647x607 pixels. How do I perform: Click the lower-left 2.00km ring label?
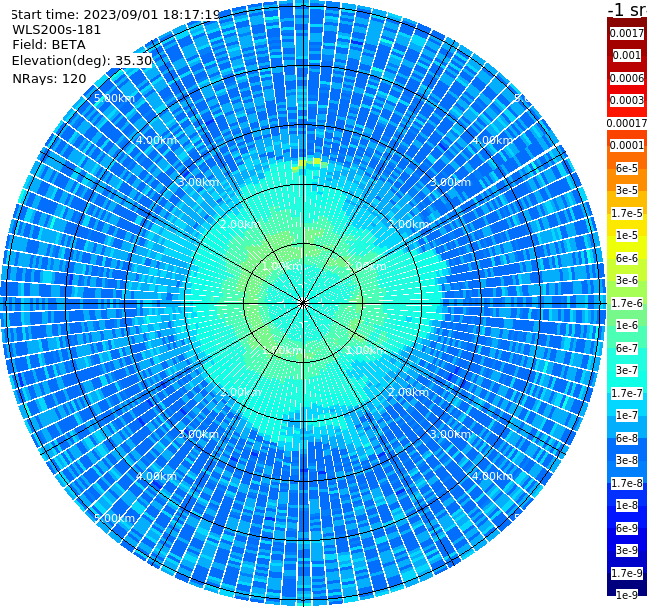pyautogui.click(x=241, y=392)
